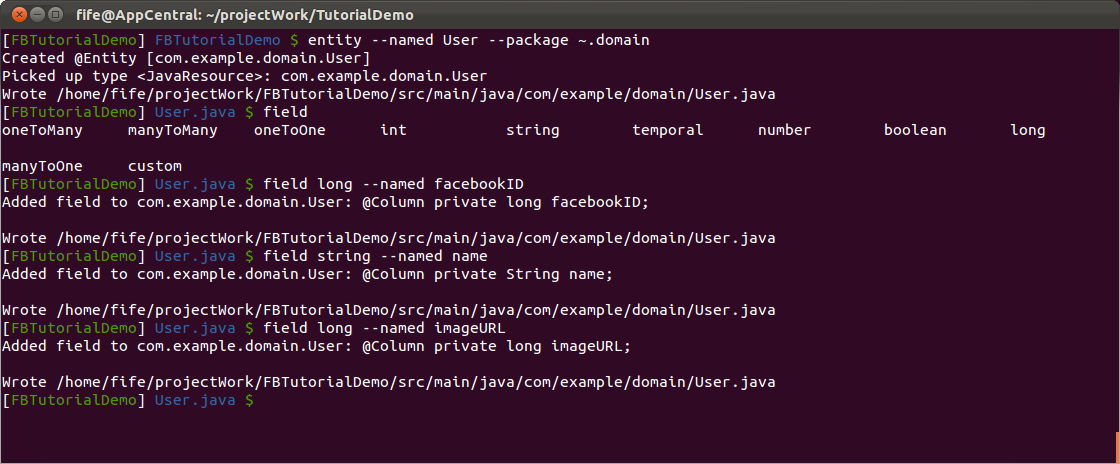Click the command 'field string --named name'

pyautogui.click(x=376, y=256)
